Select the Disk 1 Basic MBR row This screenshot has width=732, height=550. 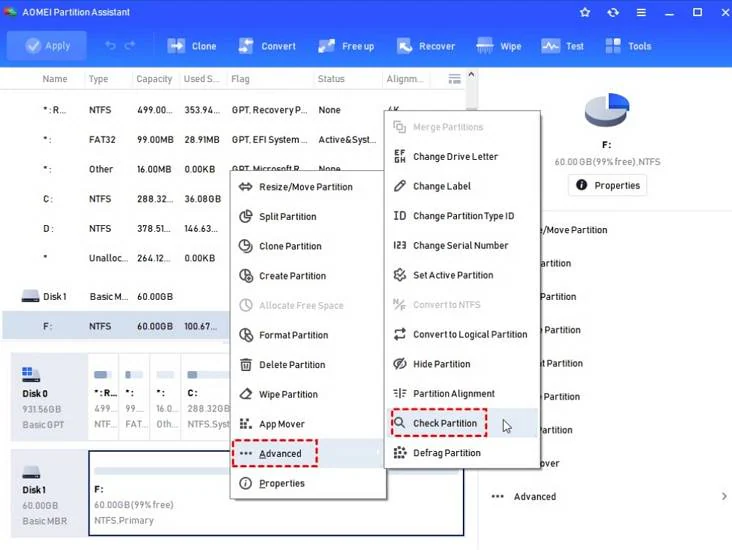pos(115,296)
